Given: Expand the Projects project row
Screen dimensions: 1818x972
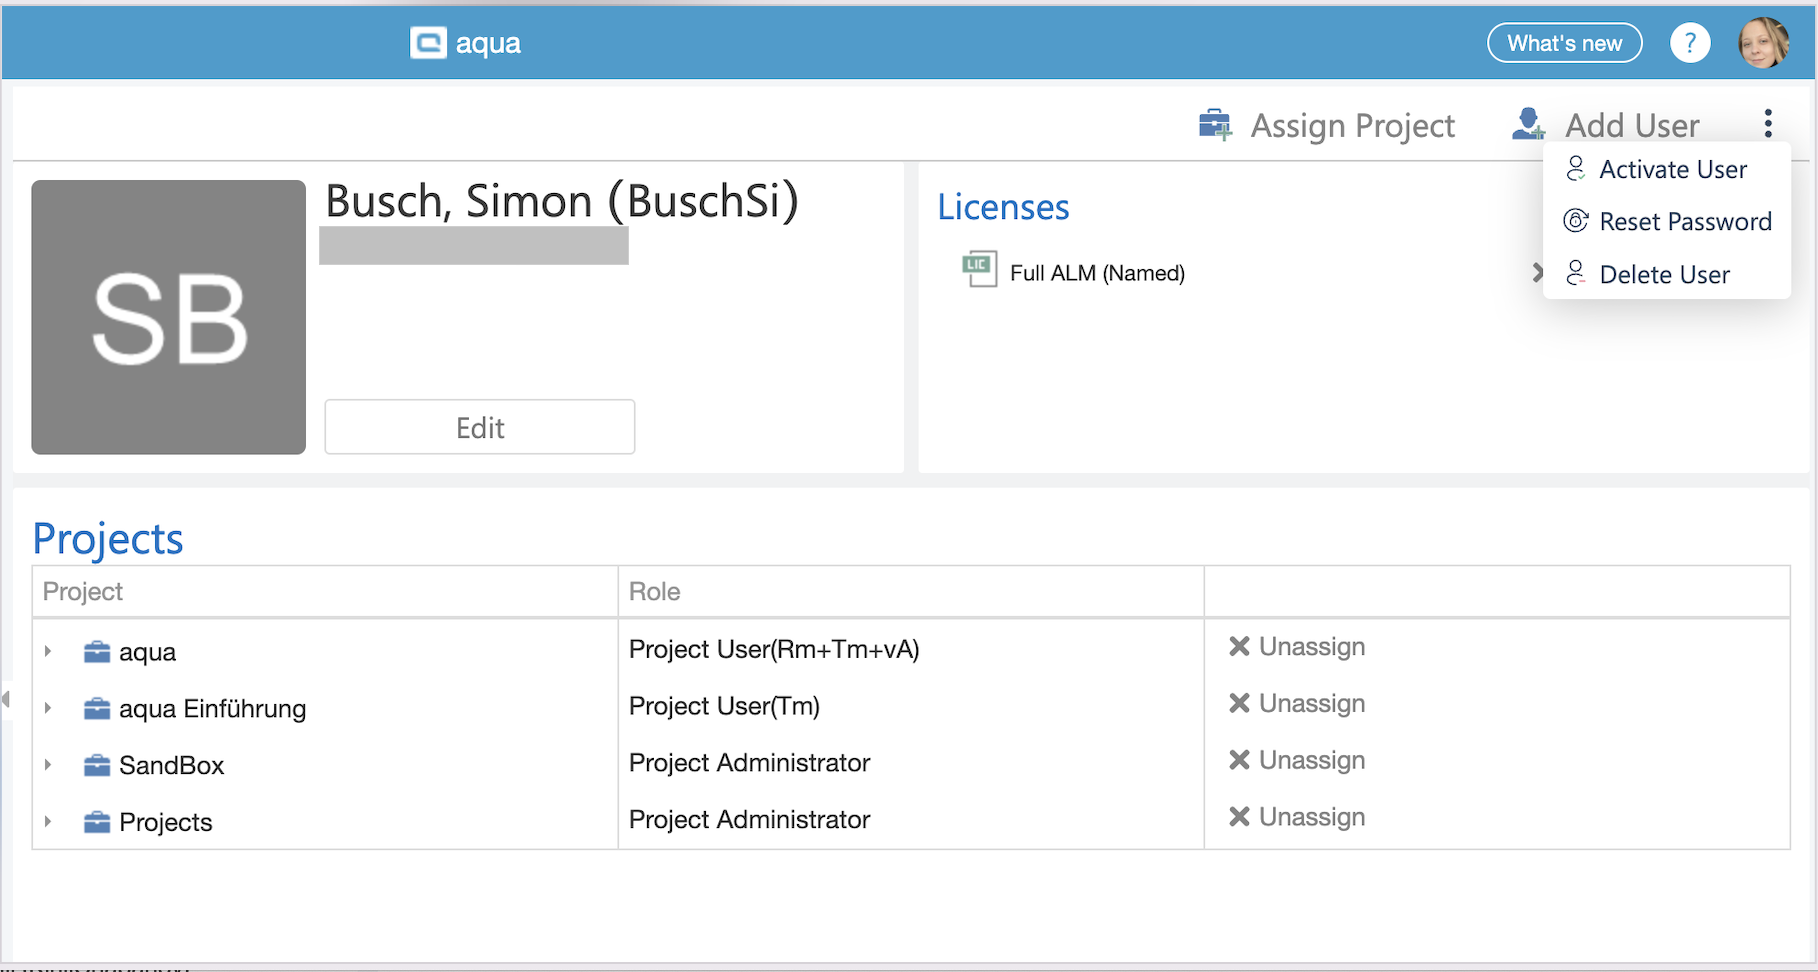Looking at the screenshot, I should pyautogui.click(x=48, y=822).
